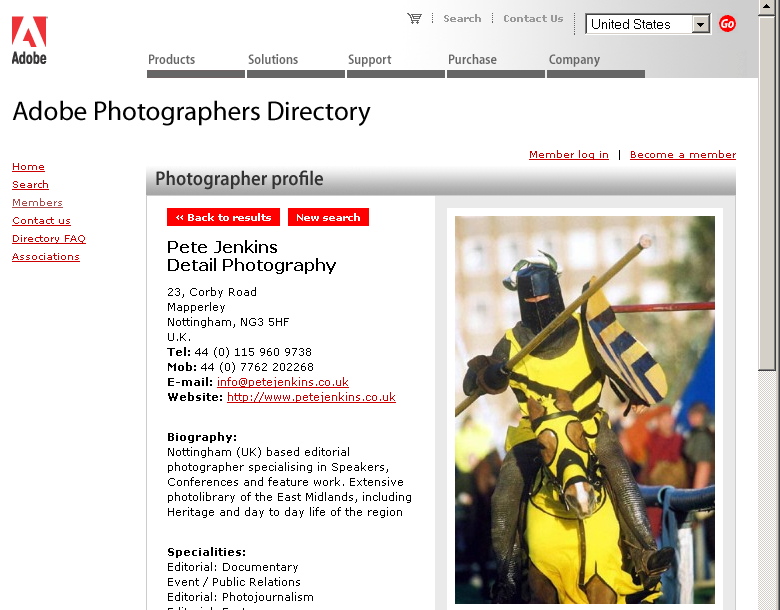Open the Products menu
Image resolution: width=780 pixels, height=610 pixels.
(x=172, y=60)
